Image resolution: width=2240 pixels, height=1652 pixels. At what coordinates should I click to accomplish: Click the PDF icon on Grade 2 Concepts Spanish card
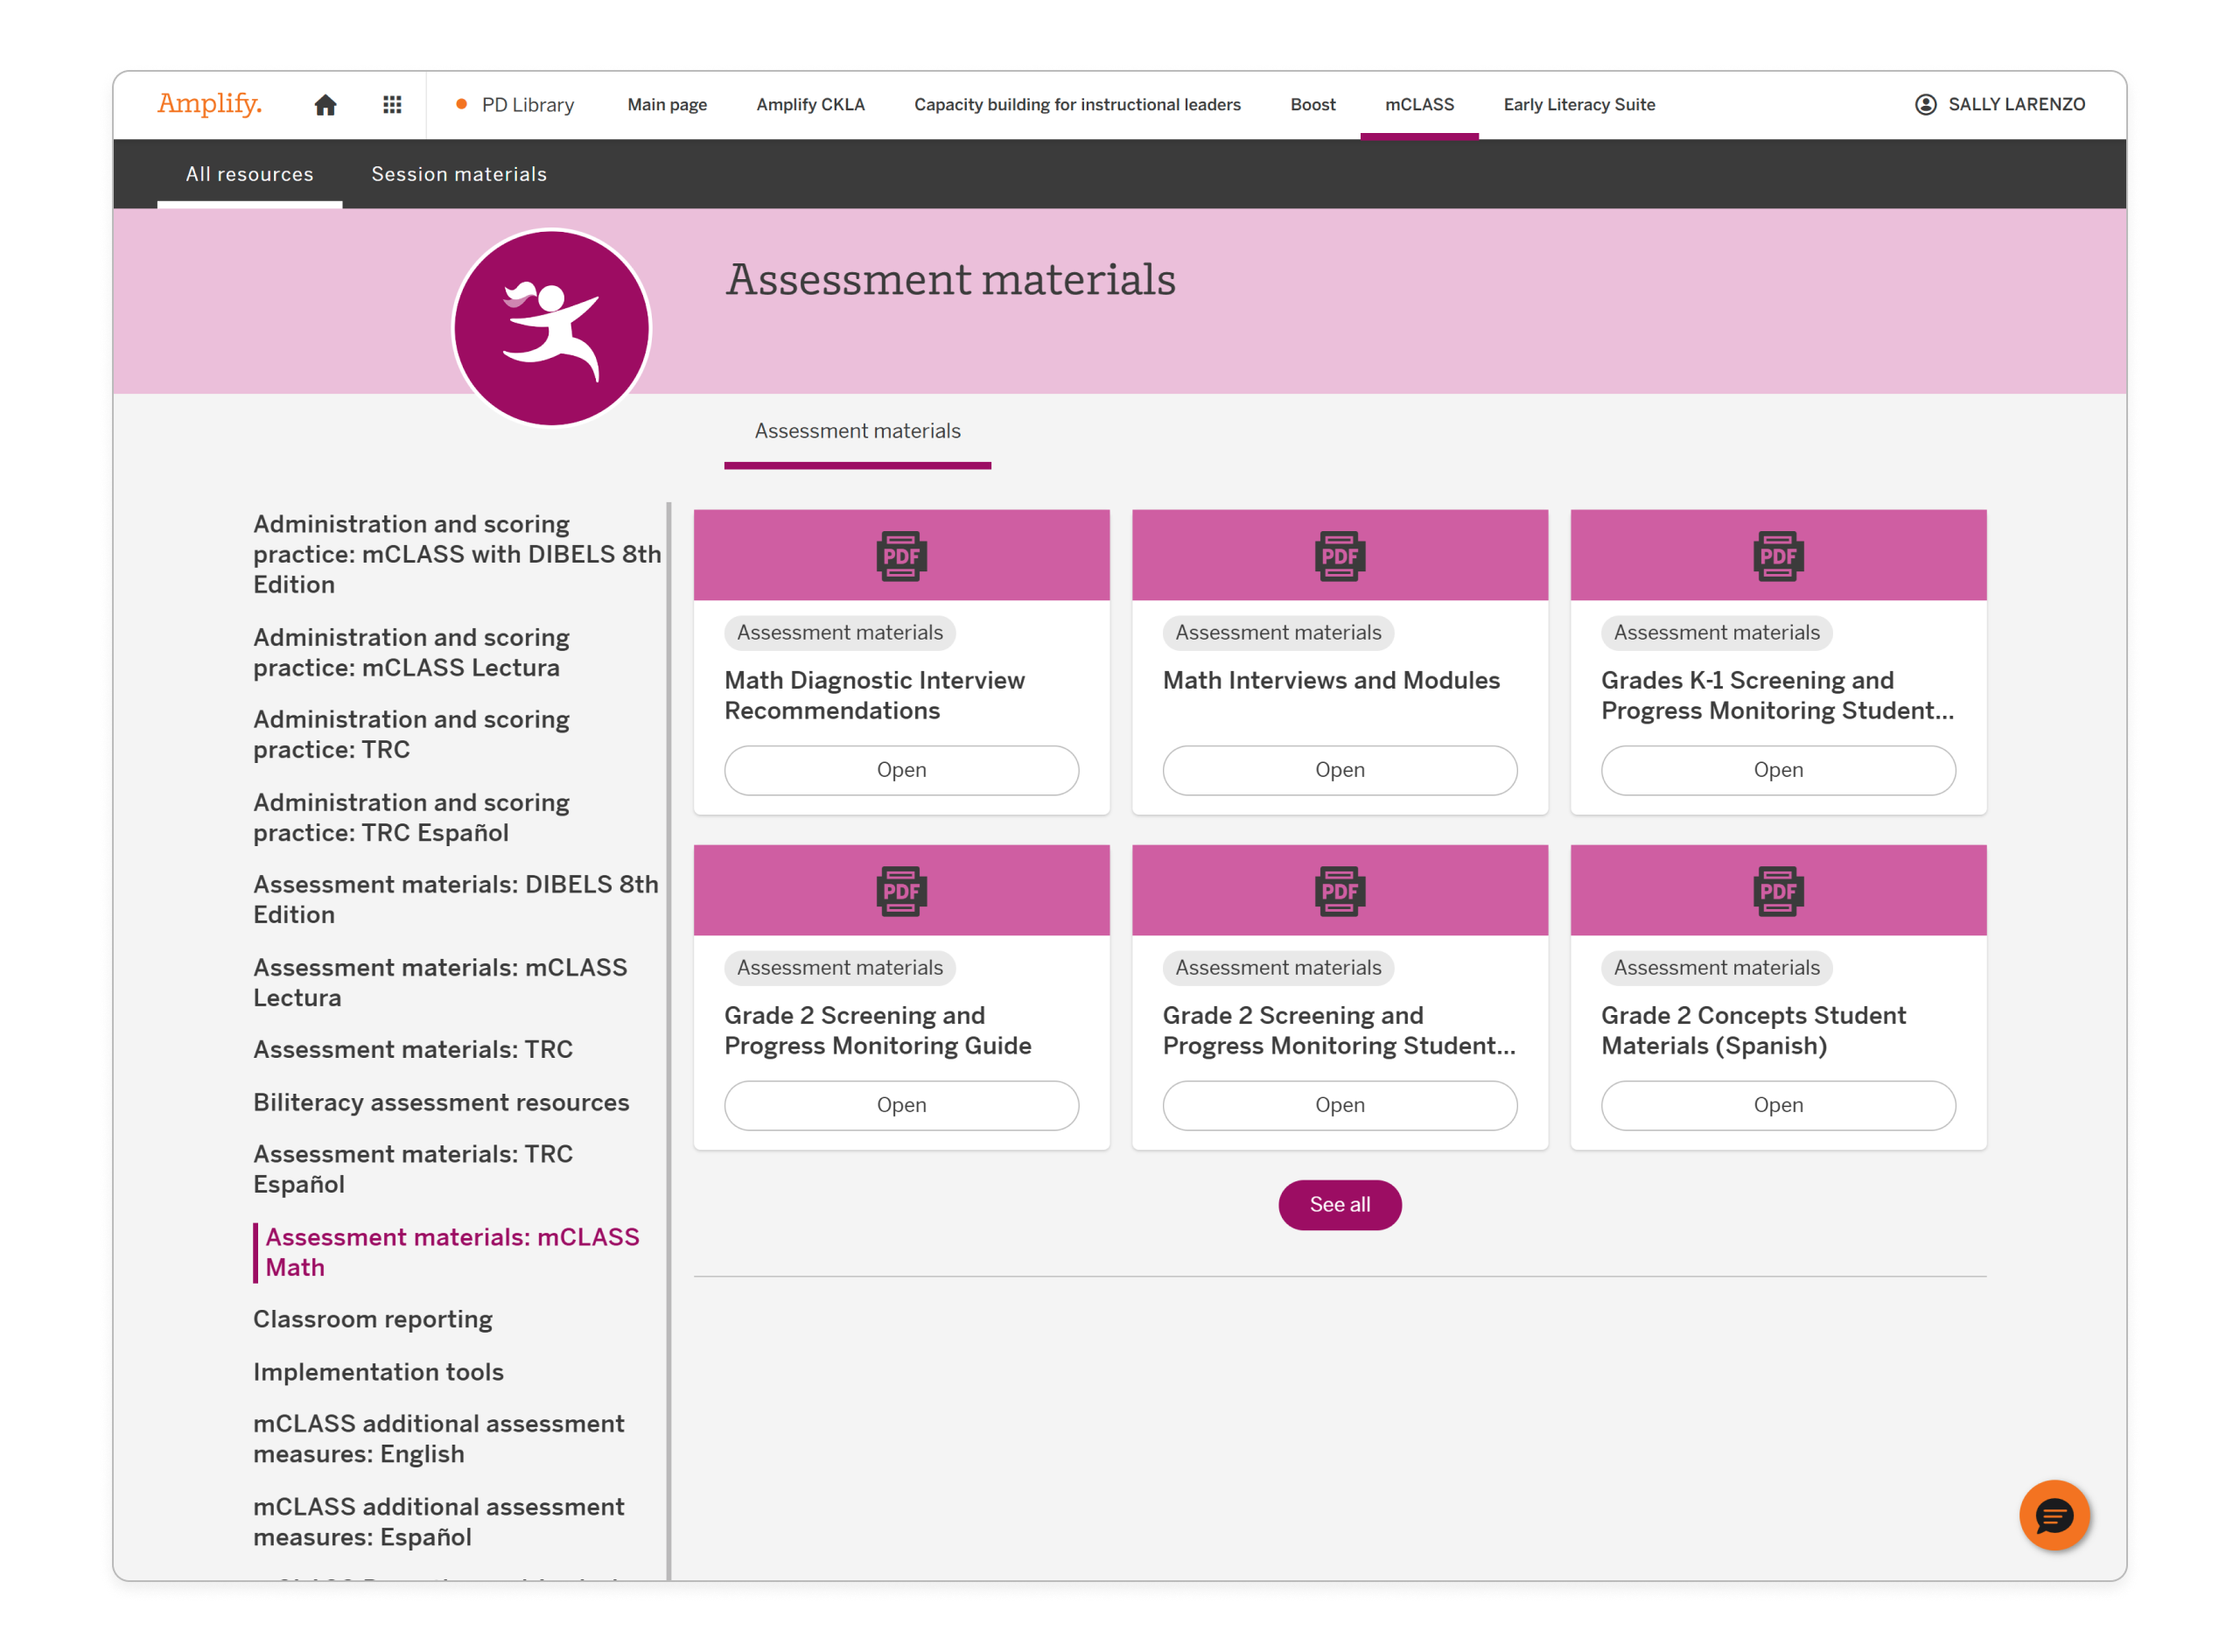1777,890
